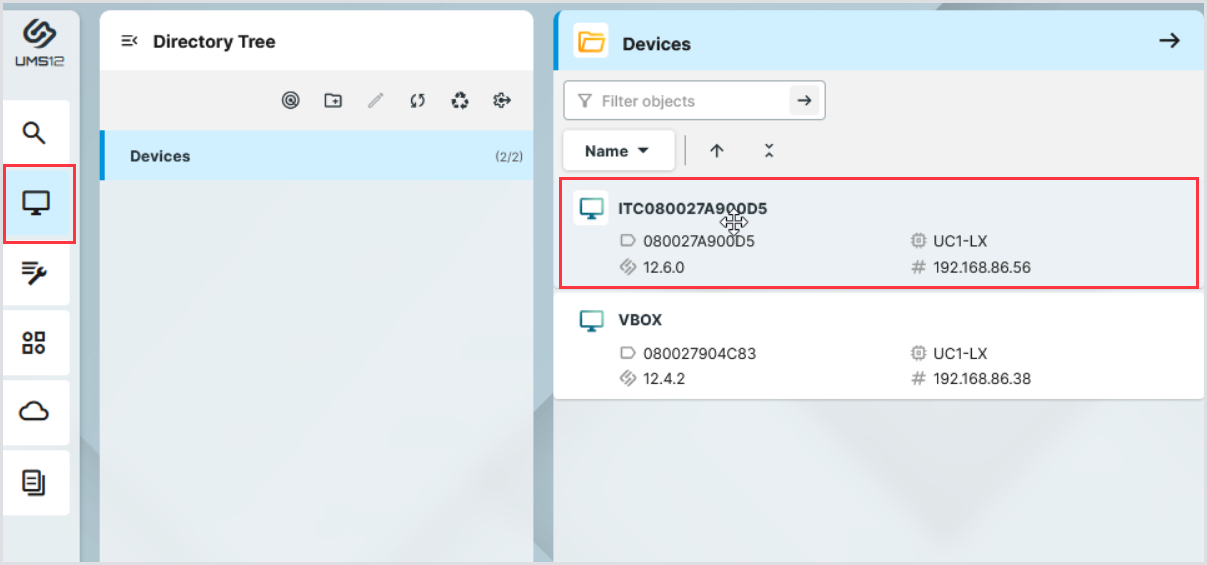Click the pencil edit icon
This screenshot has height=565, width=1207.
(376, 100)
